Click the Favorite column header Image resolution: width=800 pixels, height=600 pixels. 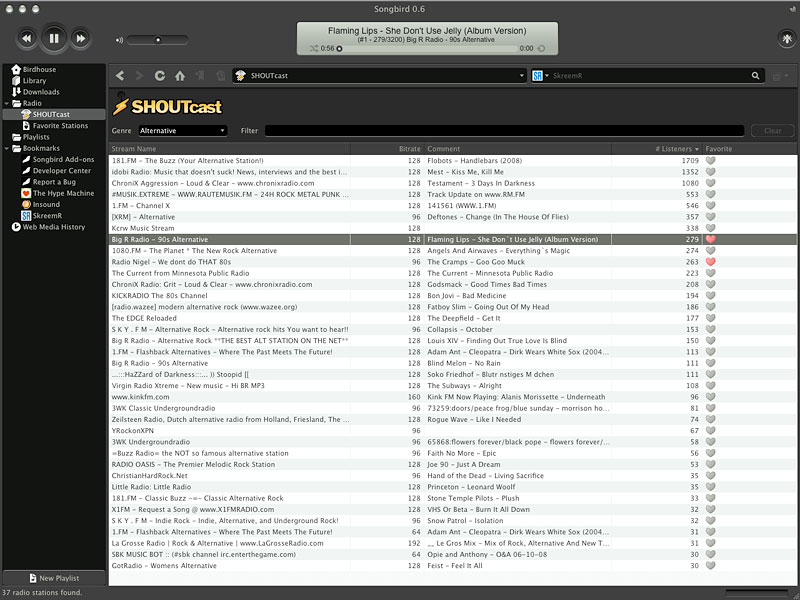pos(749,149)
